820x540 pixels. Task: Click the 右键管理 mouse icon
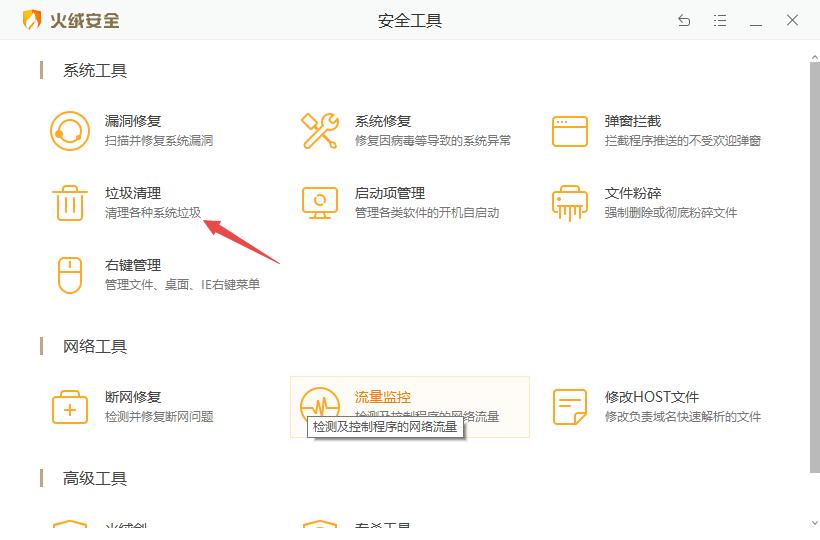pyautogui.click(x=70, y=275)
